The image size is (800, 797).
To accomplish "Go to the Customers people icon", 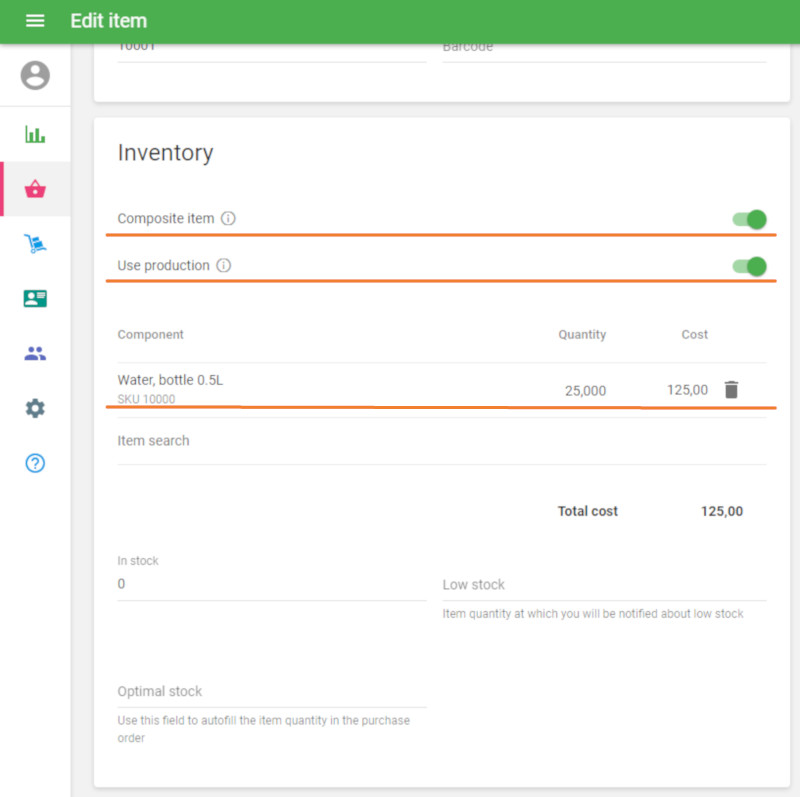I will (35, 353).
